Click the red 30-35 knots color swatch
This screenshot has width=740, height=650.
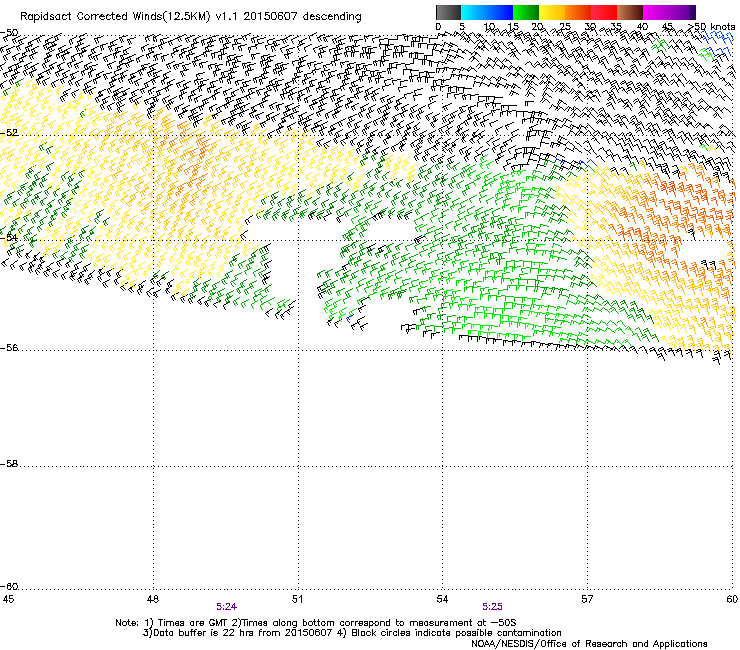(x=604, y=12)
